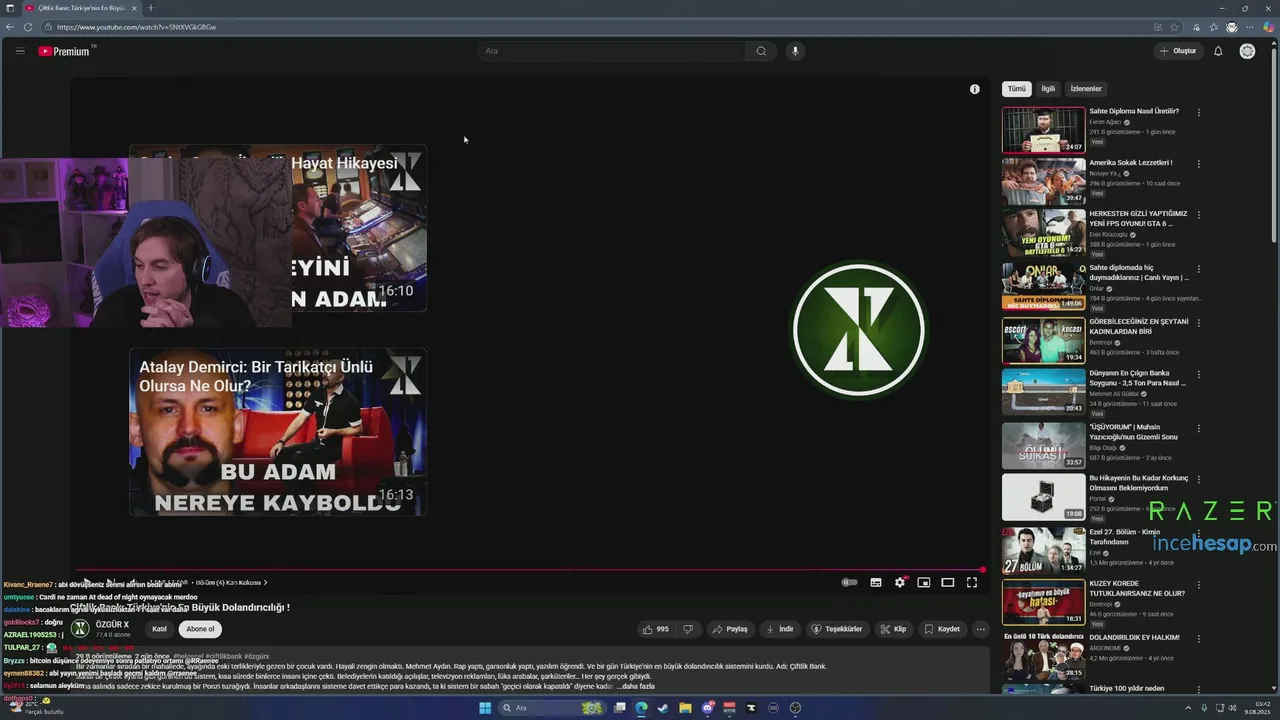Create a clip with Klip button
This screenshot has height=720, width=1280.
(893, 629)
